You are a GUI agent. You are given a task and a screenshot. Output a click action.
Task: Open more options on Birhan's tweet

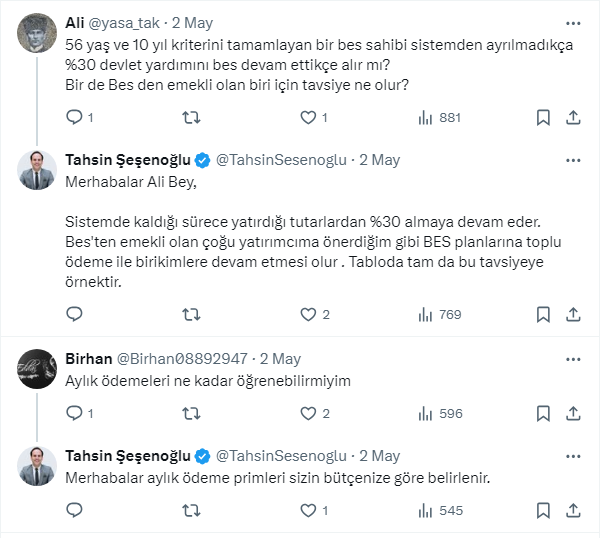pos(573,357)
